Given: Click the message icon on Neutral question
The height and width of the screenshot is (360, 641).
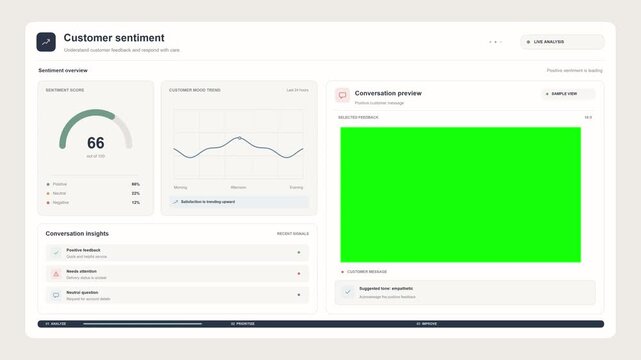Looking at the screenshot, I should point(56,295).
